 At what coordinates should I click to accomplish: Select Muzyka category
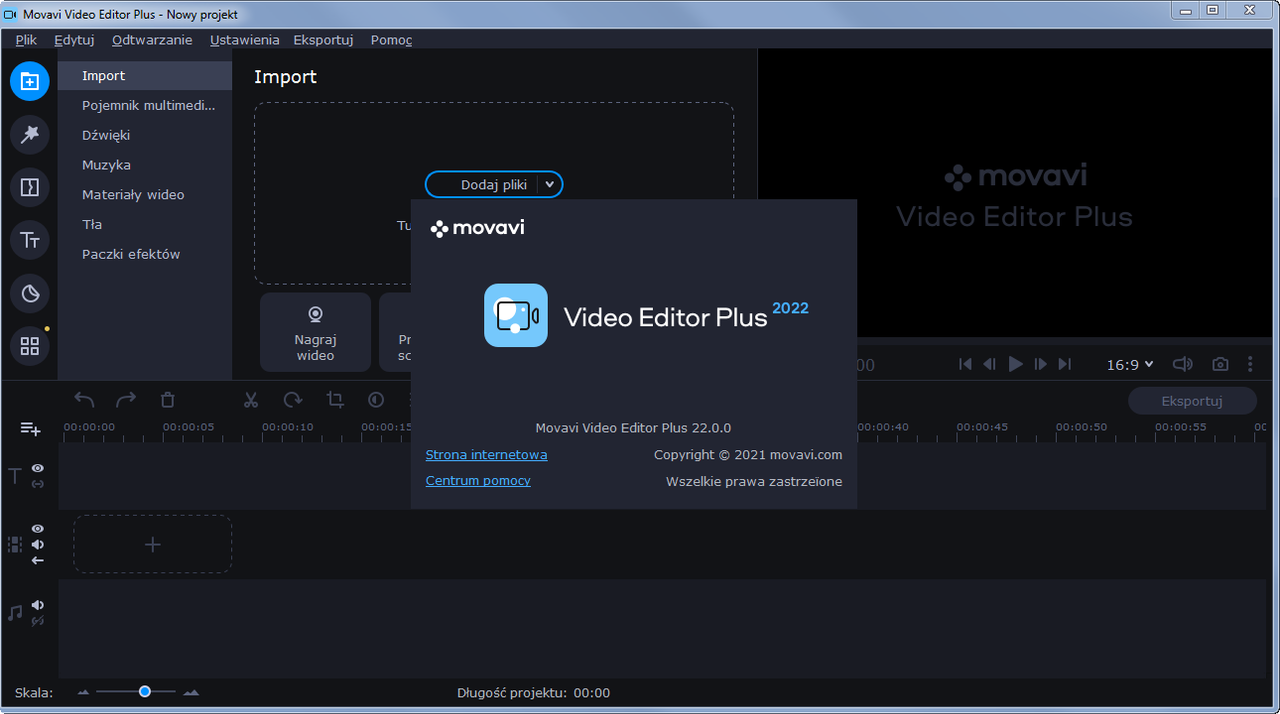[x=145, y=165]
